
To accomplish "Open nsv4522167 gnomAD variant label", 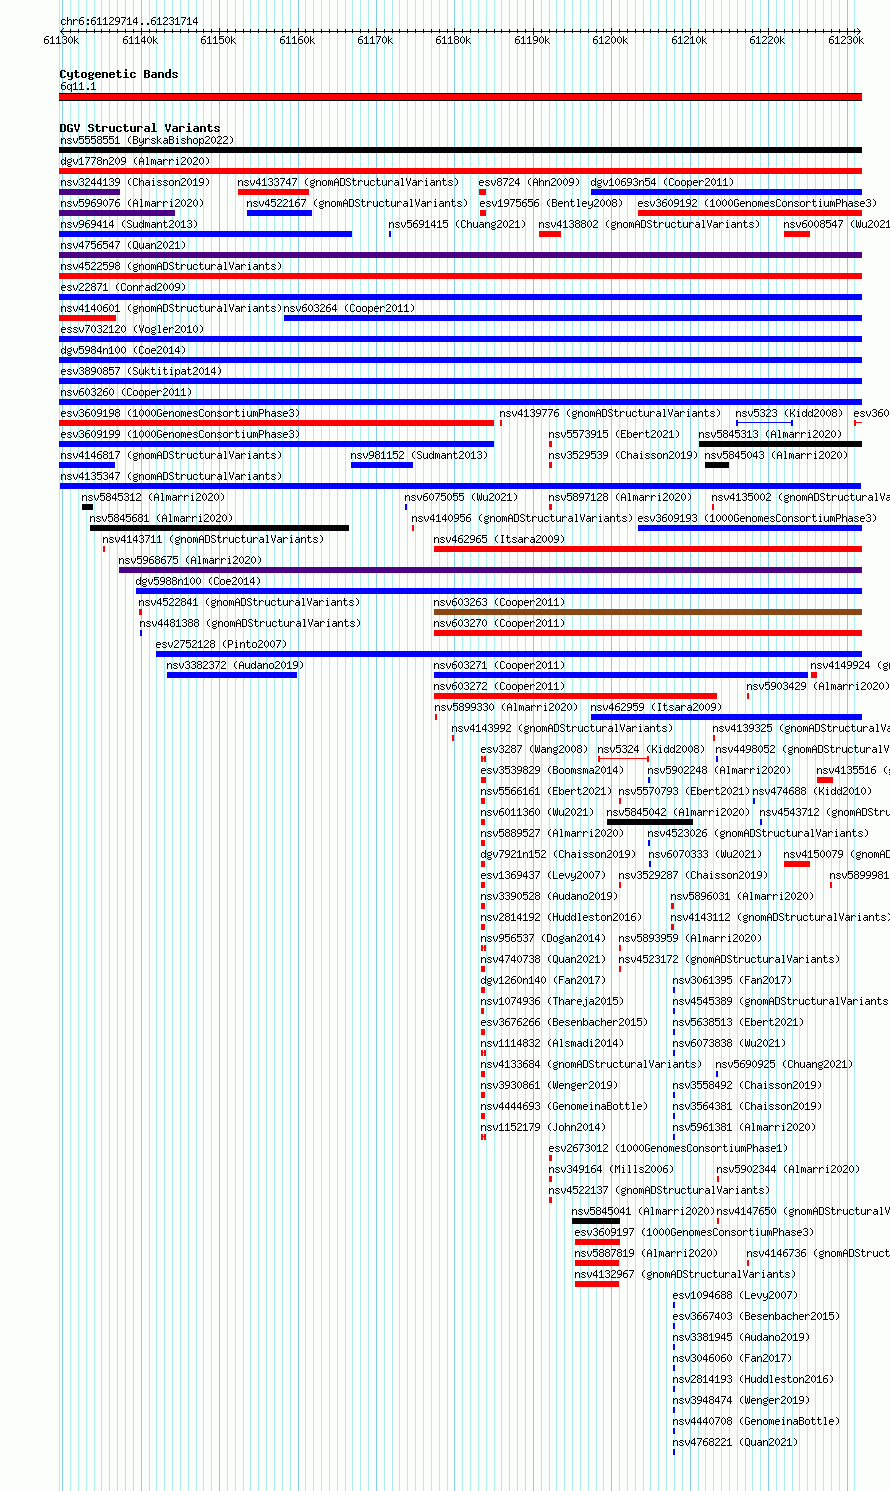I will pyautogui.click(x=357, y=204).
